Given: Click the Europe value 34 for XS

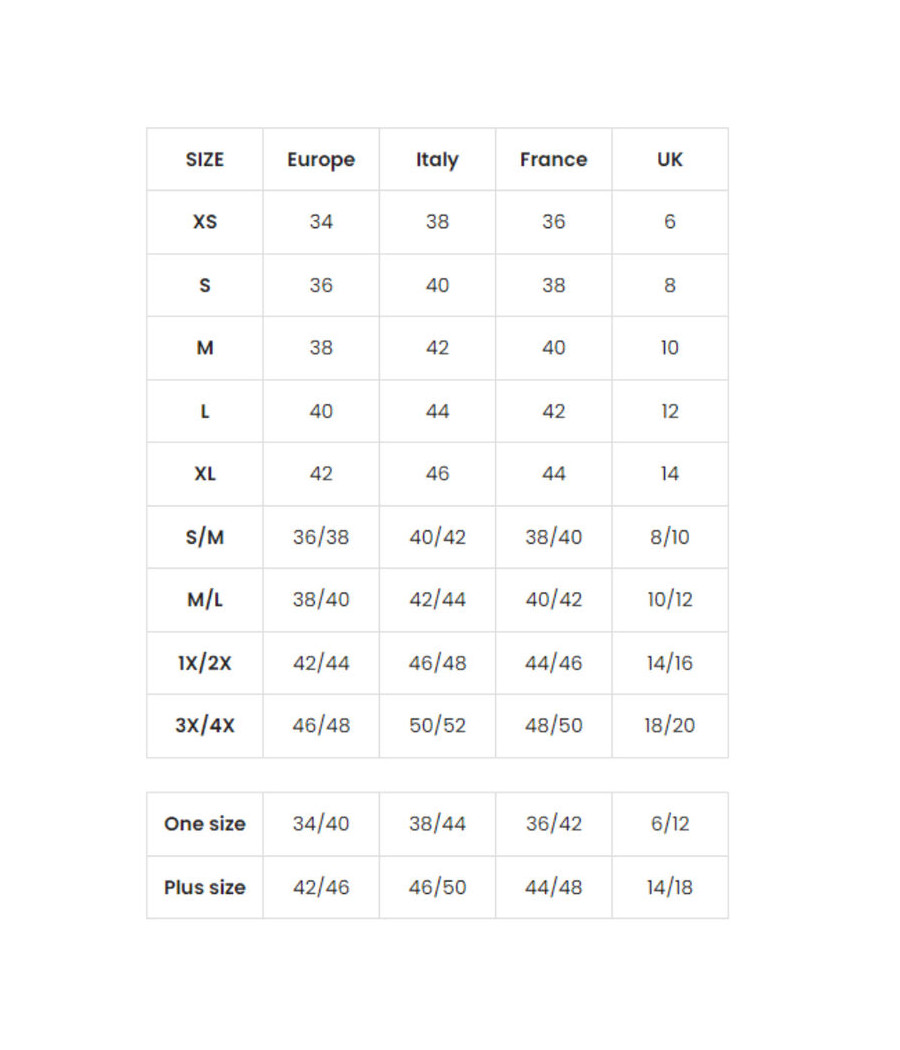Looking at the screenshot, I should pyautogui.click(x=321, y=222).
